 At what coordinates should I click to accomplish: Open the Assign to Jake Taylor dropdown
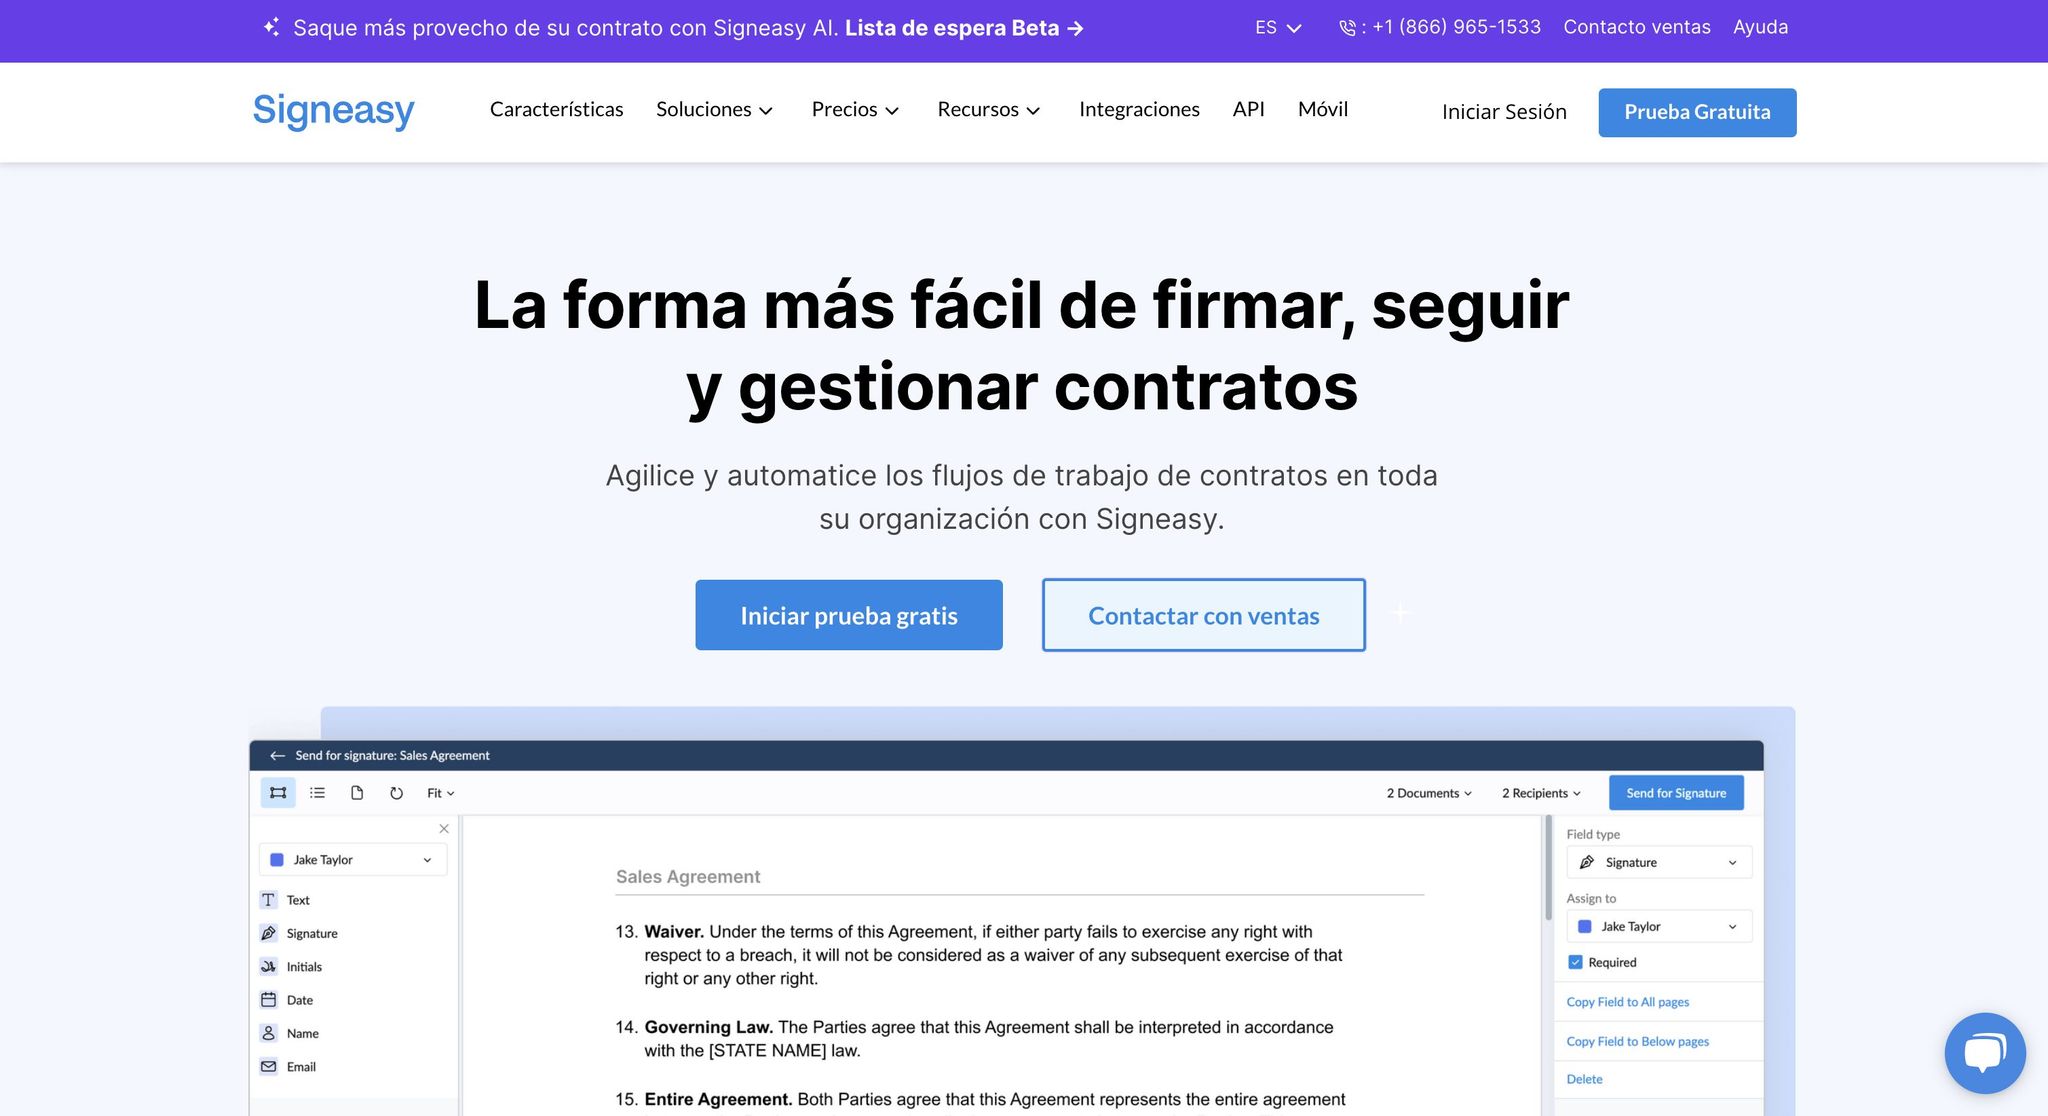tap(1659, 927)
